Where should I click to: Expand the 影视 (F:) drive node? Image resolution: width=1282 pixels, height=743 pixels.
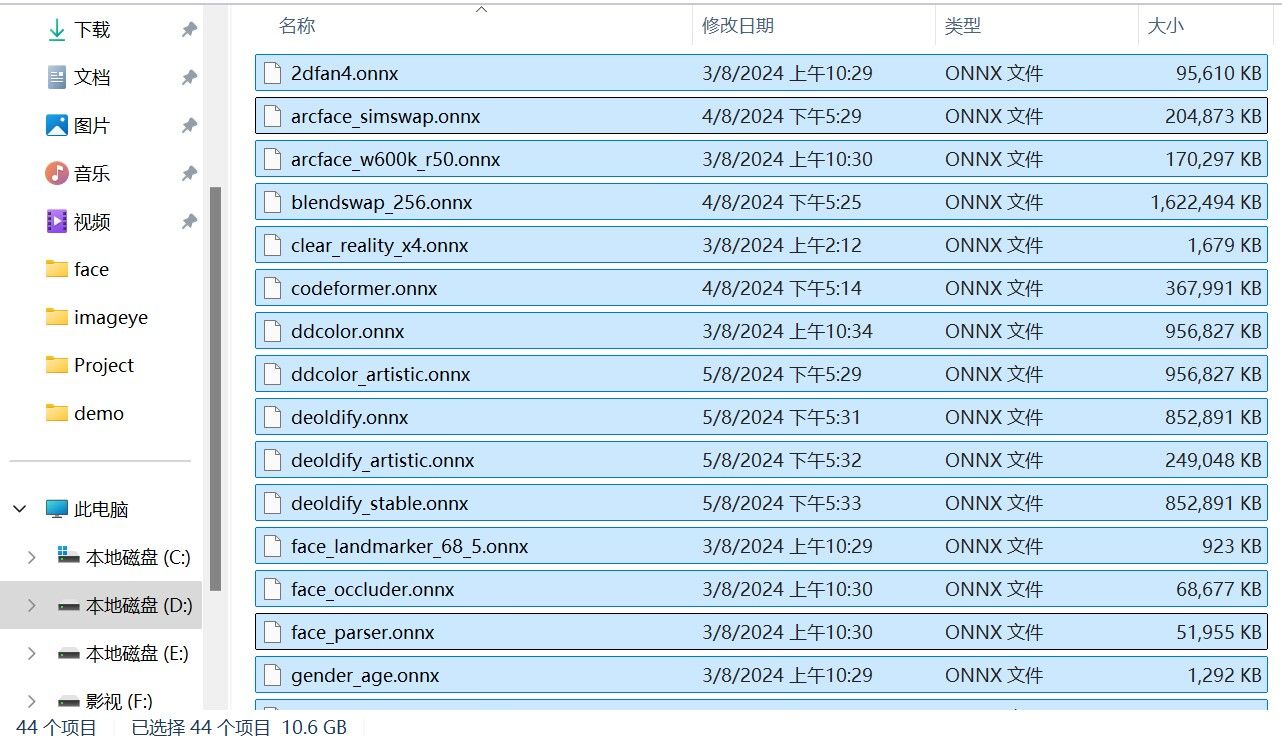31,701
